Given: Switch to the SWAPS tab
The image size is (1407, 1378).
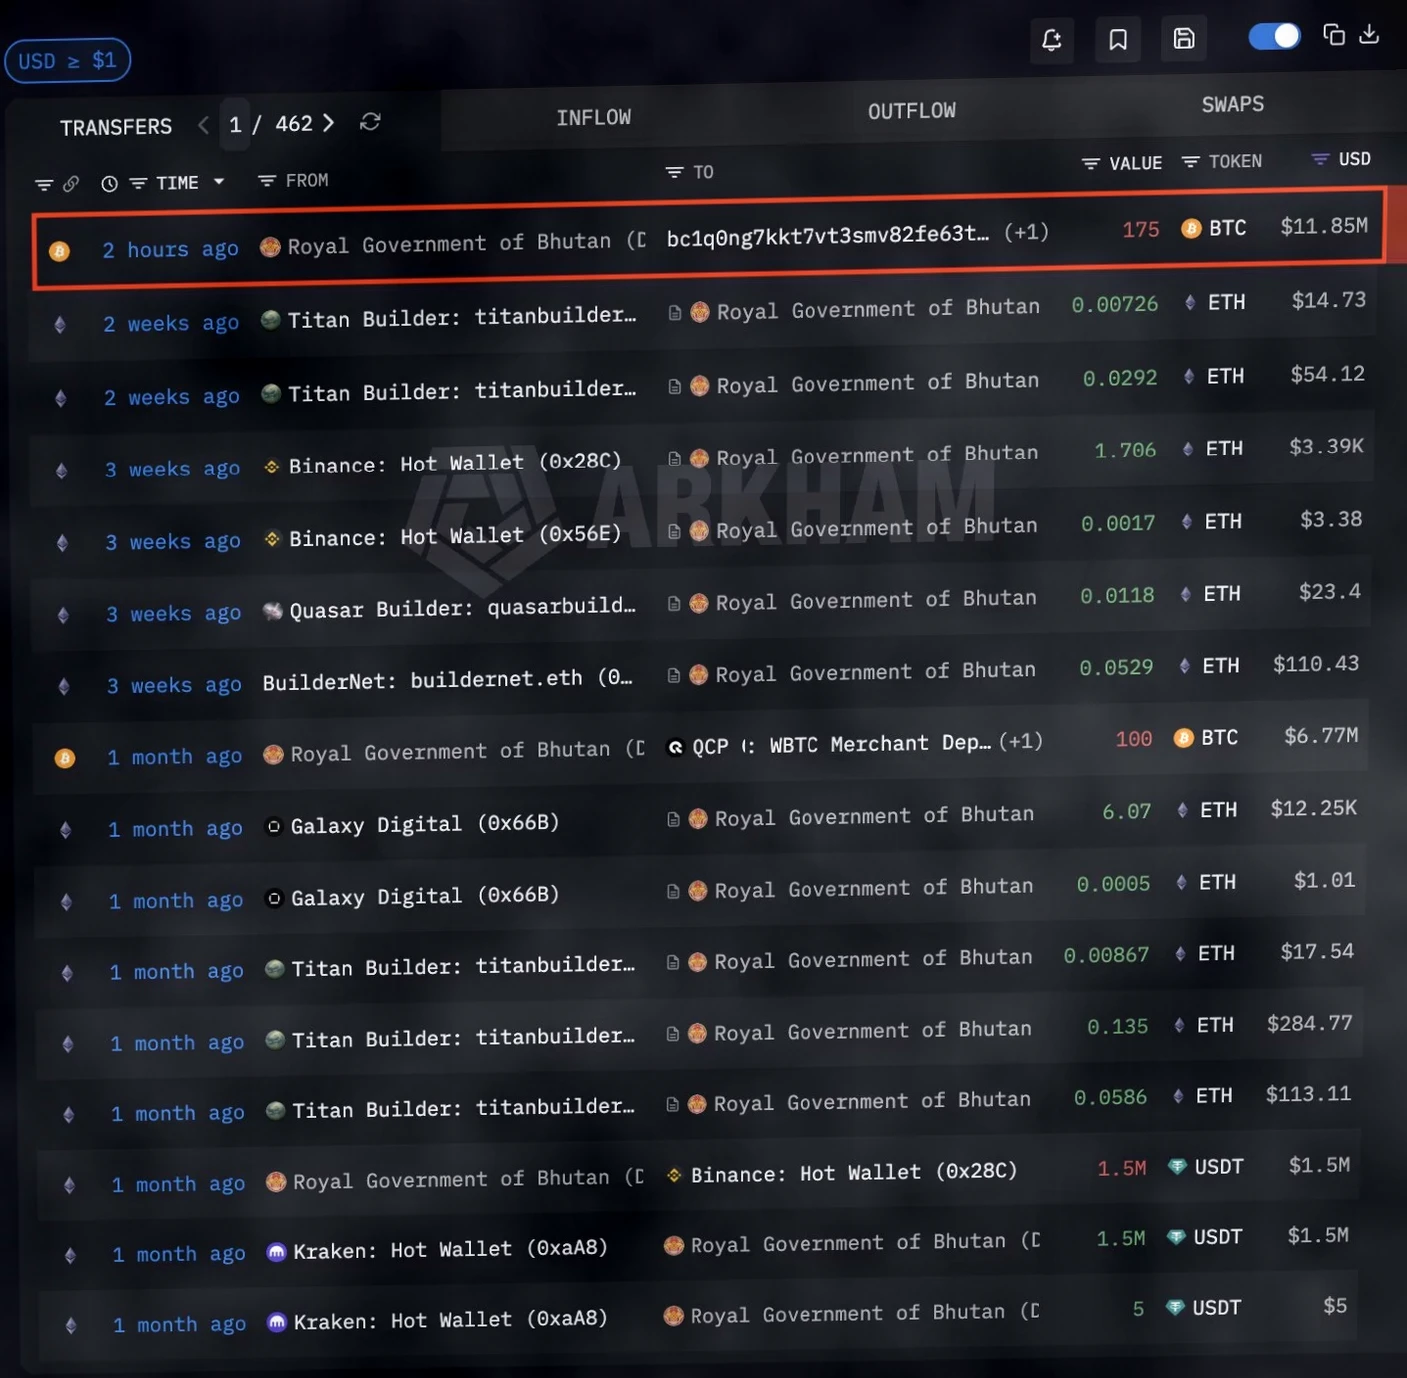Looking at the screenshot, I should point(1232,104).
